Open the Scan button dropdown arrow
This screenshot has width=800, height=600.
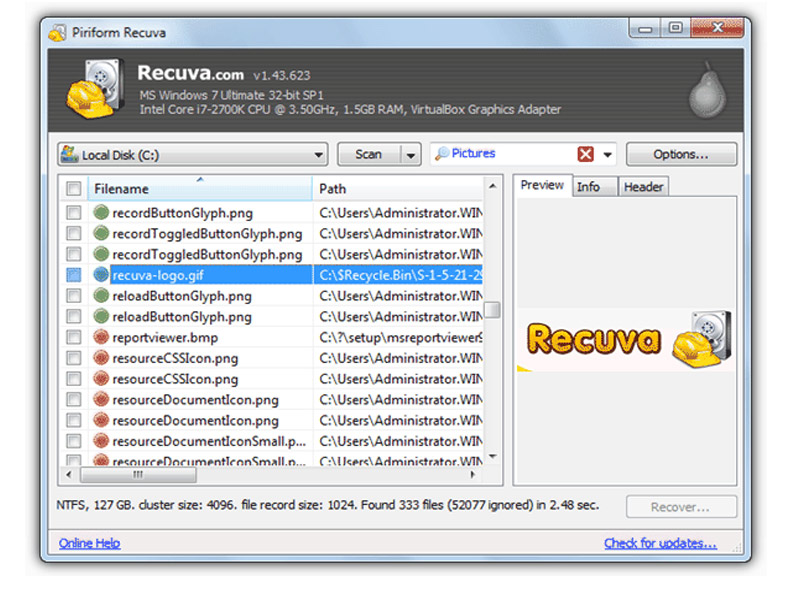[411, 155]
